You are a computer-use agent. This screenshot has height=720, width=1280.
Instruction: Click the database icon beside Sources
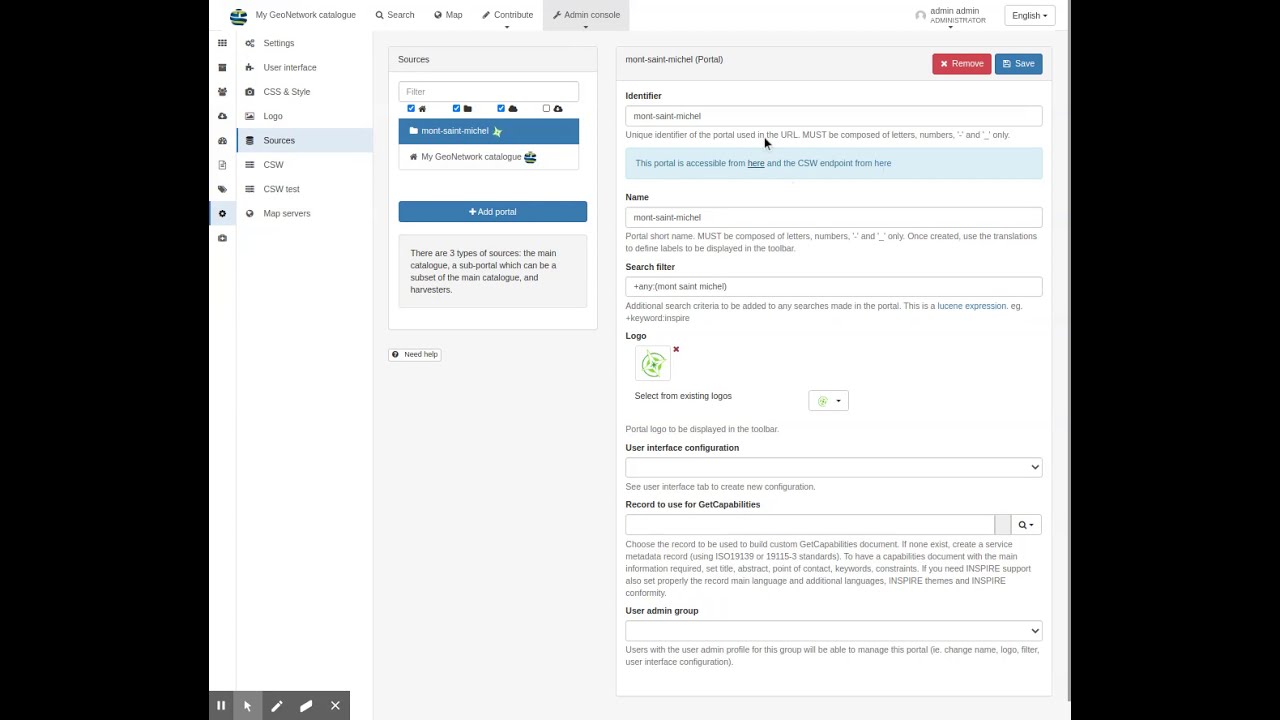click(250, 140)
